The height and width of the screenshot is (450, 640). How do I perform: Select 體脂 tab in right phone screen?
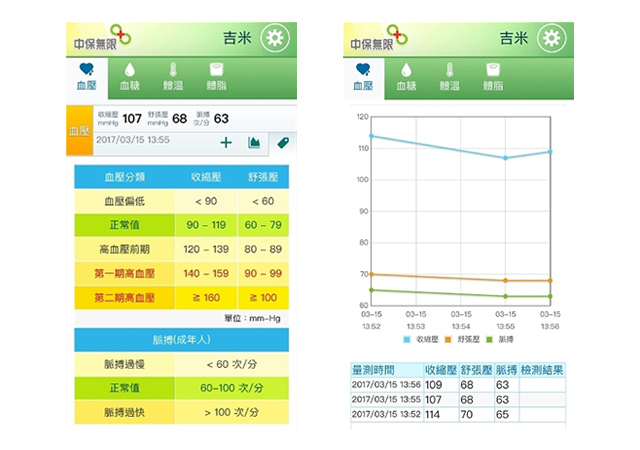click(493, 78)
